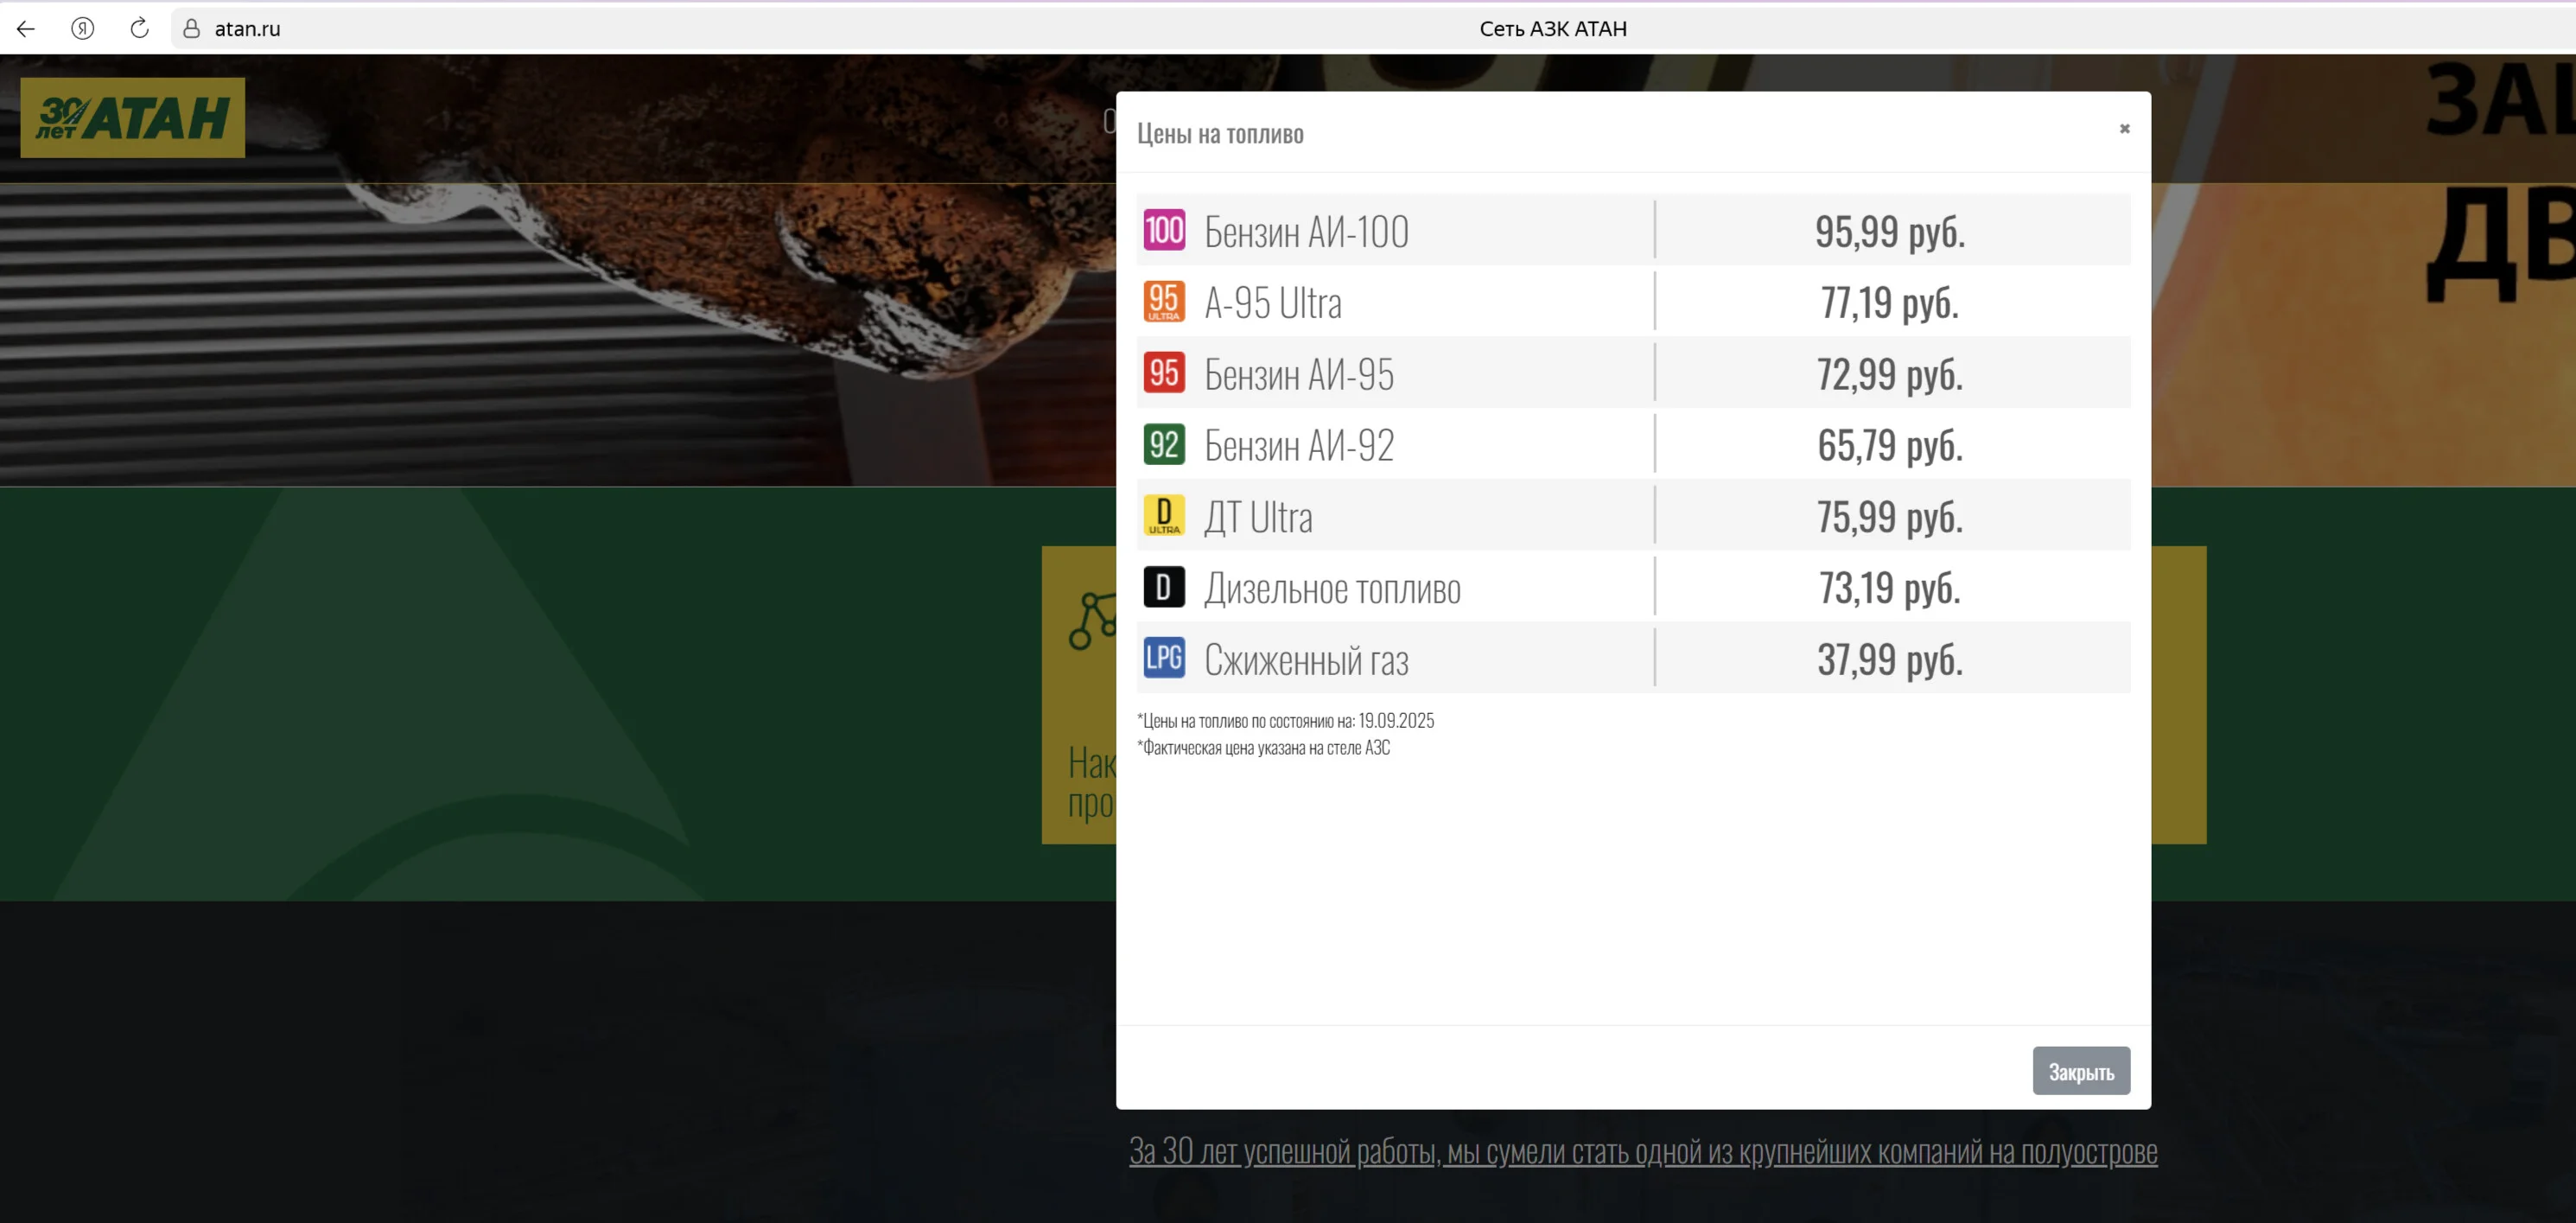
Task: Click the price '37,99 руб.'
Action: [1890, 661]
